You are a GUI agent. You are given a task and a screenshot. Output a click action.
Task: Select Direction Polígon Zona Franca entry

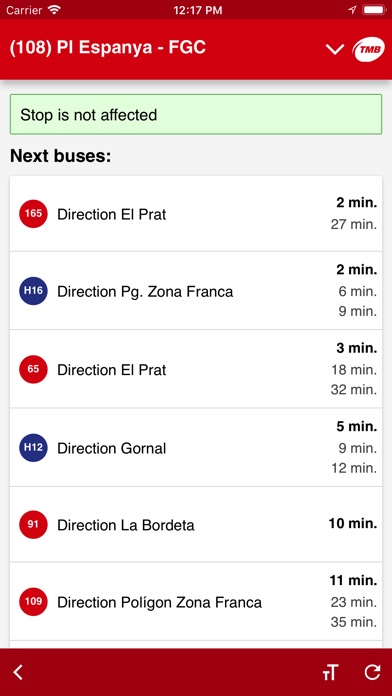196,601
